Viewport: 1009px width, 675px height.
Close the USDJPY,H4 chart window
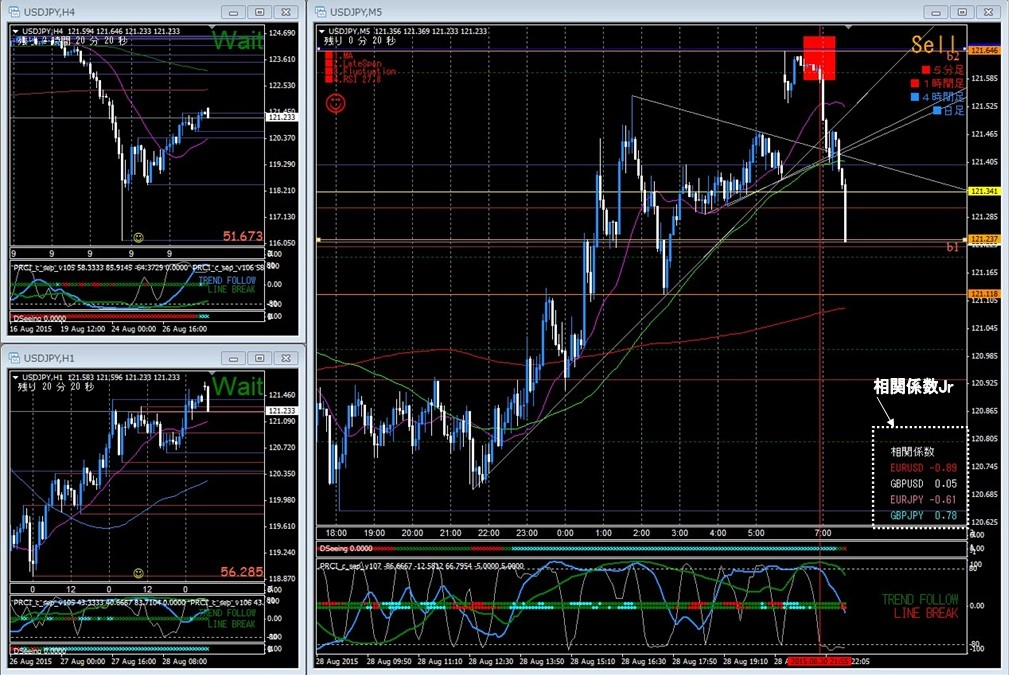(286, 12)
